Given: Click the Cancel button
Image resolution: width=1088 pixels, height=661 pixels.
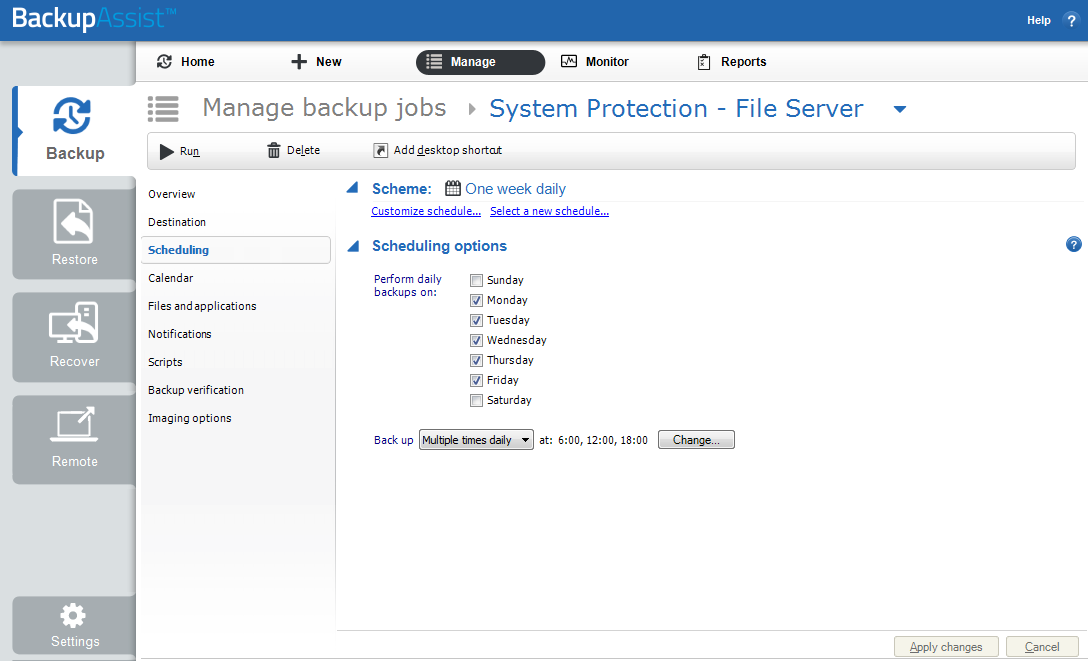Looking at the screenshot, I should click(1042, 646).
